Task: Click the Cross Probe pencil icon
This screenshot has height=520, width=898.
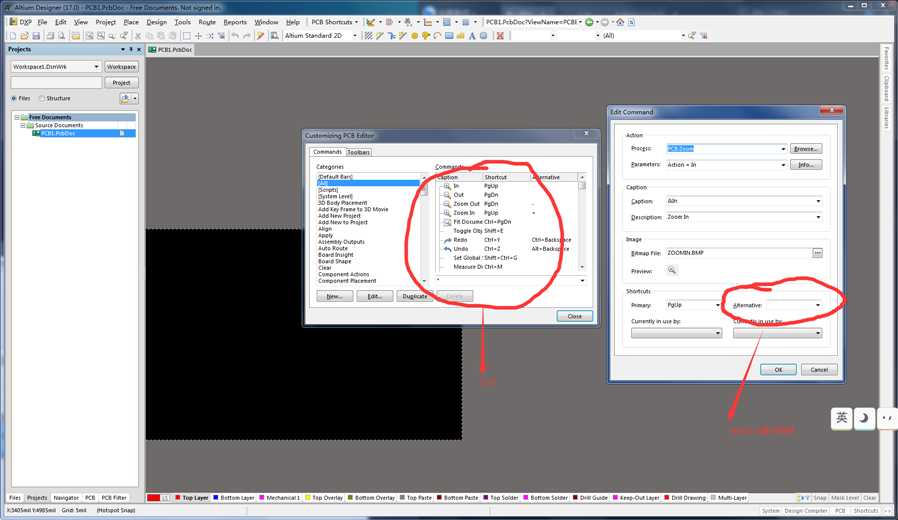Action: [x=260, y=36]
